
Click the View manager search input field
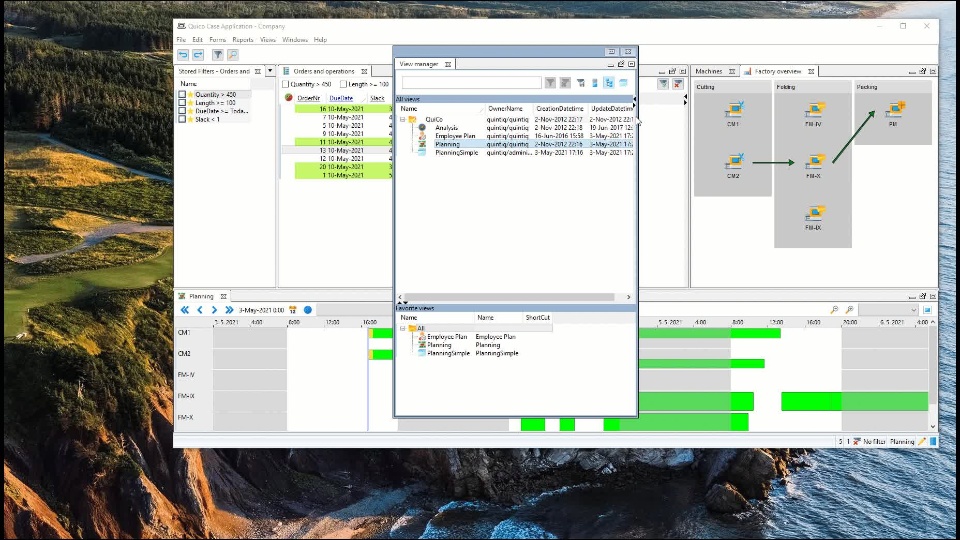point(471,82)
